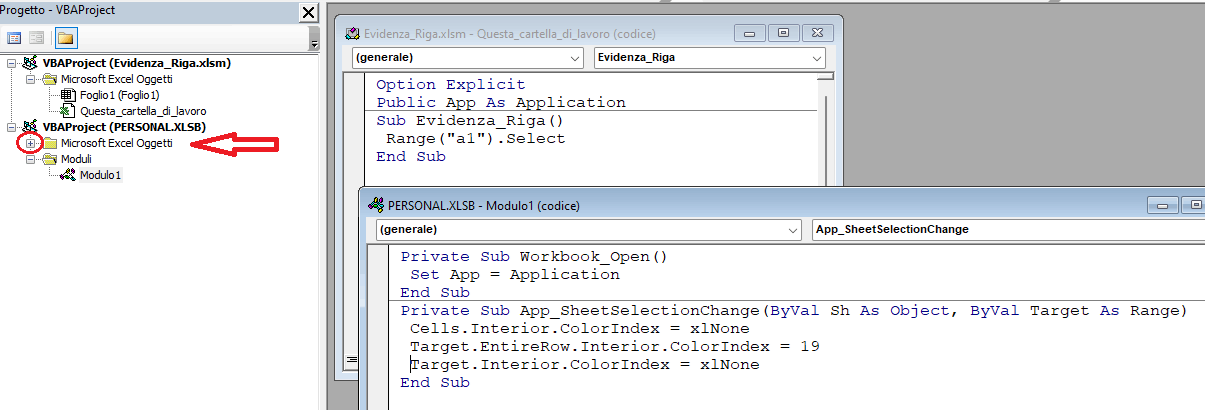Click the Evidenza_Riga.xlsm window title bar
Screen dimensions: 1205x410
coord(590,33)
